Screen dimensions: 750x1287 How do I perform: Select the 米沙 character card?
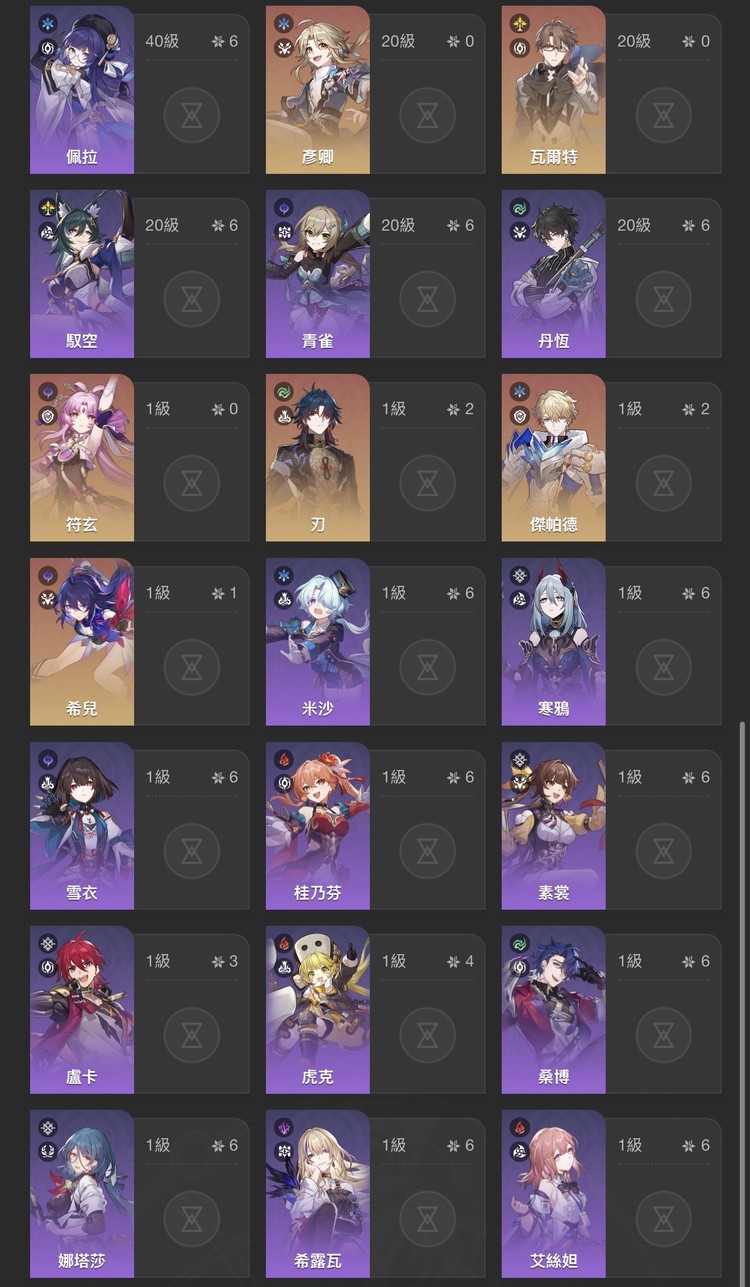coord(375,642)
